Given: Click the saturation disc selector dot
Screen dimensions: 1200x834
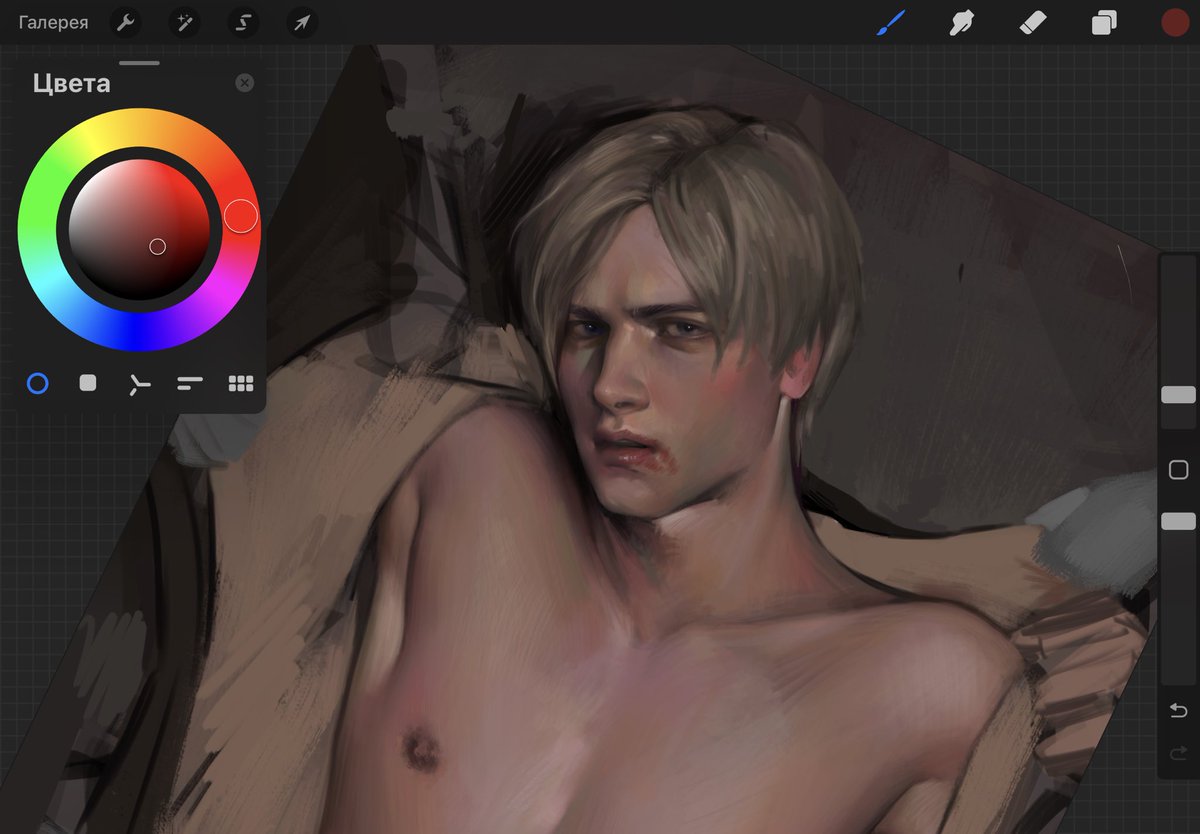Looking at the screenshot, I should point(157,246).
